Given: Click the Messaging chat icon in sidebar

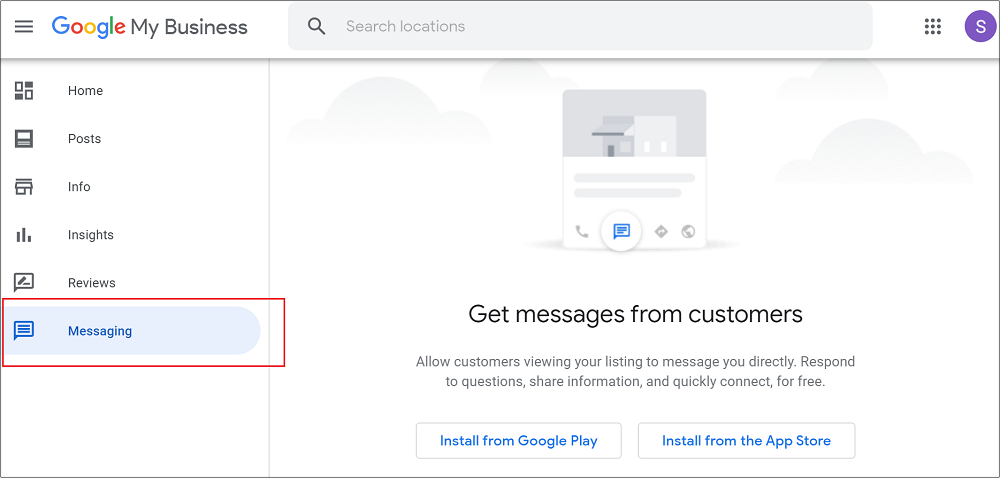Looking at the screenshot, I should 24,331.
